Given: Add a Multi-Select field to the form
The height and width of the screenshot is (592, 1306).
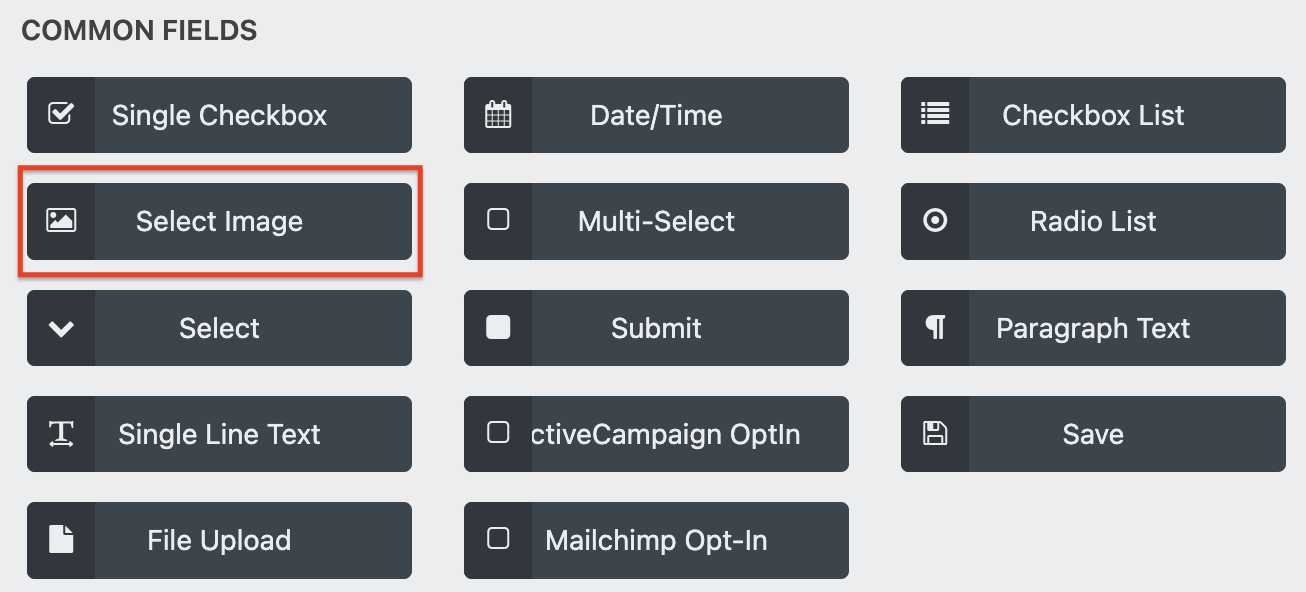Looking at the screenshot, I should (656, 221).
